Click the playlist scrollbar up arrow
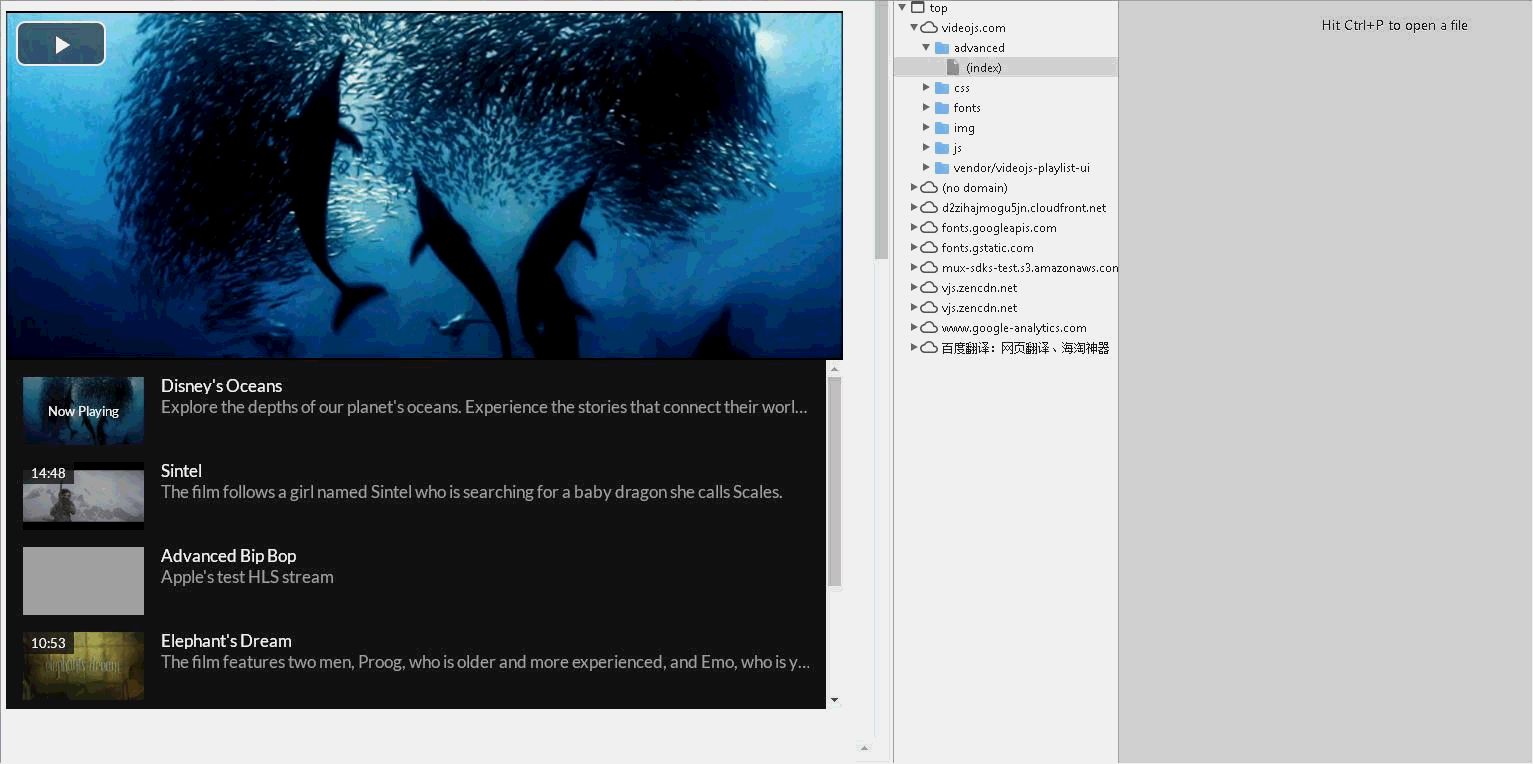This screenshot has width=1533, height=764. pos(834,369)
